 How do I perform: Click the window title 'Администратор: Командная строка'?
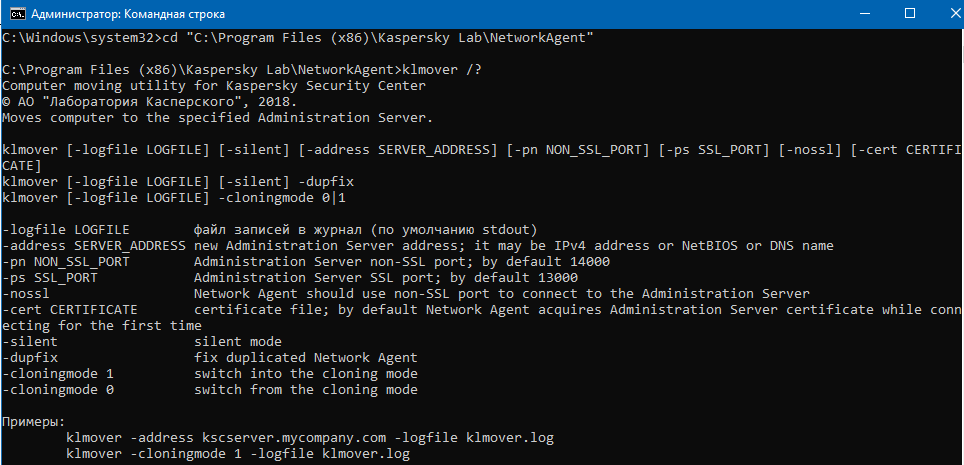[128, 15]
